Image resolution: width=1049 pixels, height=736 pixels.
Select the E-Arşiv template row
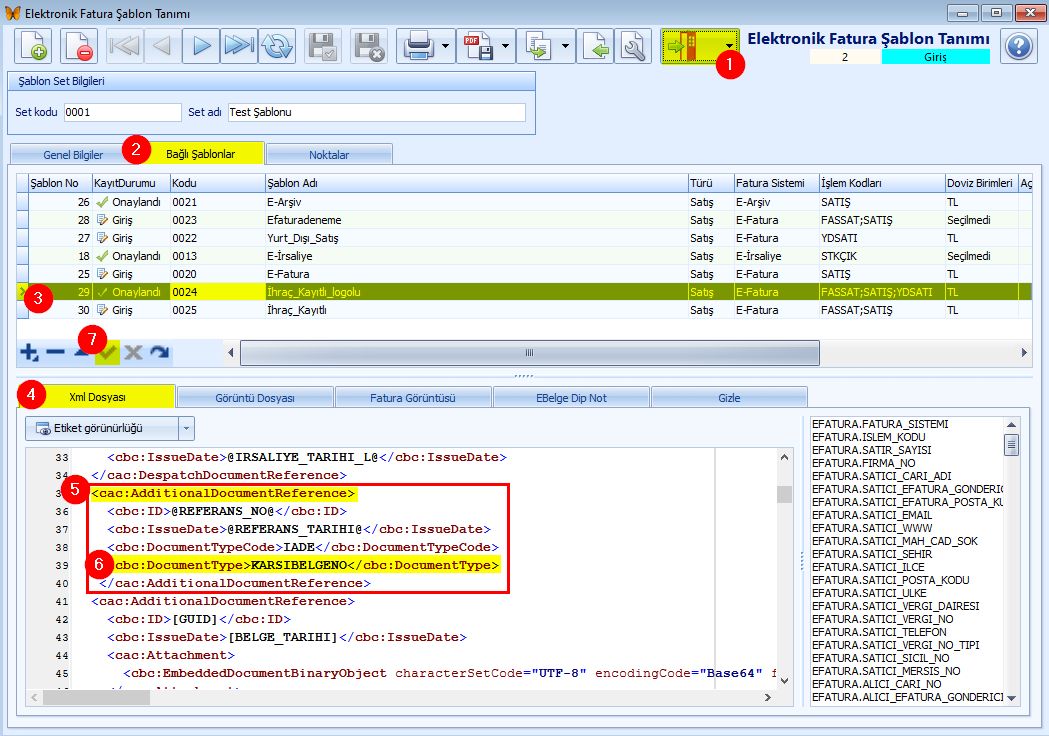pyautogui.click(x=524, y=202)
